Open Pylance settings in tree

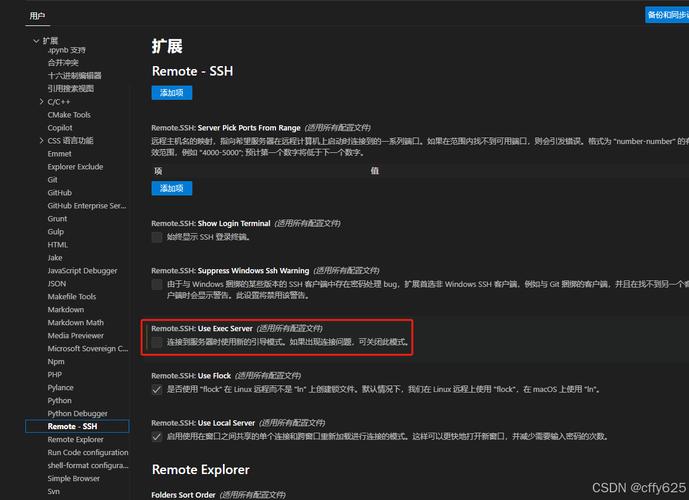[x=60, y=387]
